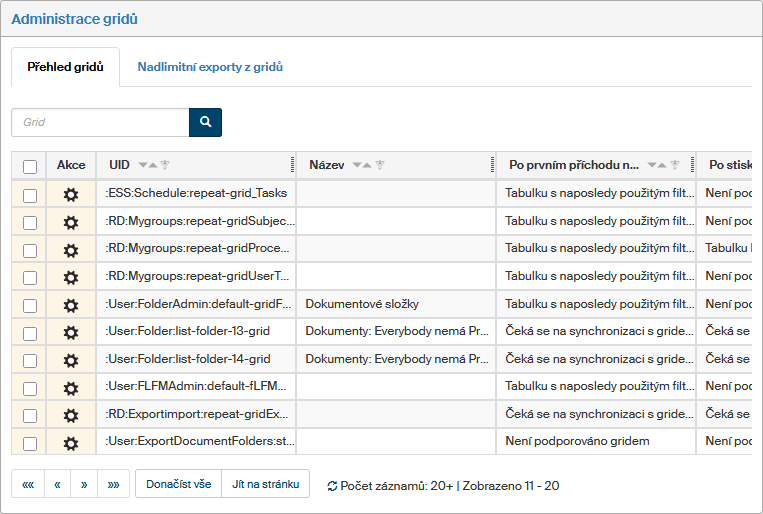Open gear actions for Dokumentové složky row
Image resolution: width=763 pixels, height=514 pixels.
coord(71,305)
